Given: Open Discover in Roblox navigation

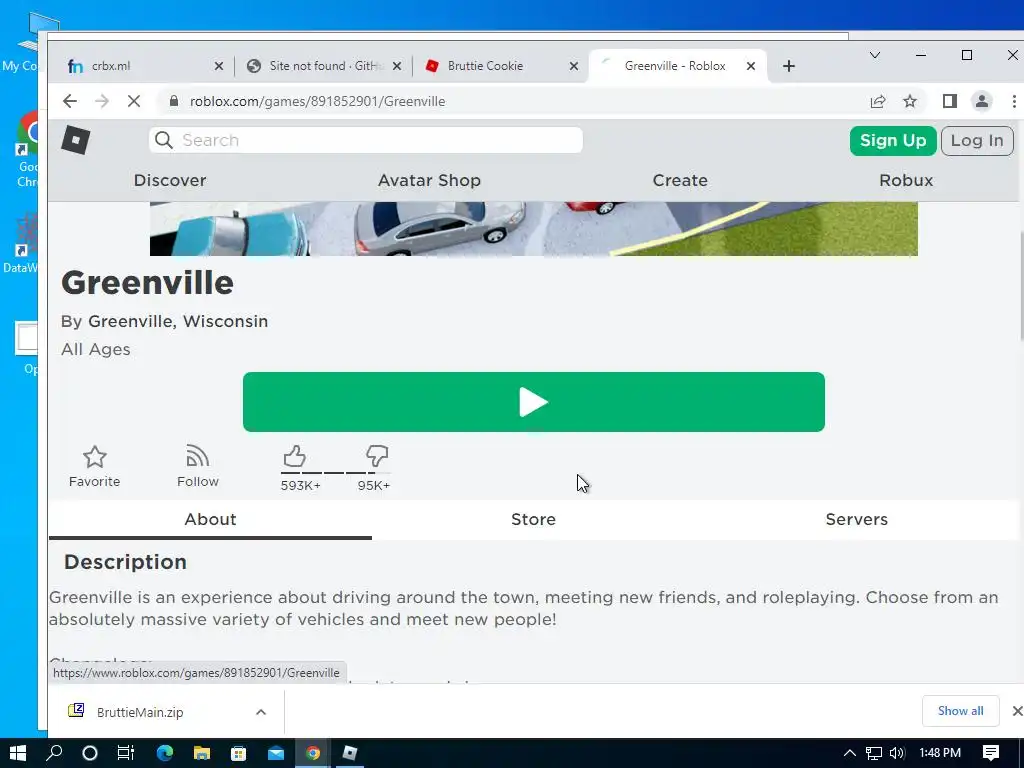Looking at the screenshot, I should pyautogui.click(x=170, y=180).
